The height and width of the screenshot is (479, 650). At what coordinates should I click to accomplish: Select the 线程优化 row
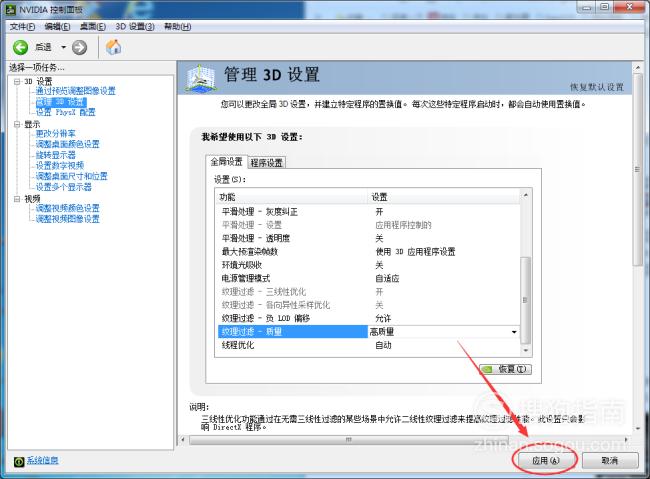[368, 345]
